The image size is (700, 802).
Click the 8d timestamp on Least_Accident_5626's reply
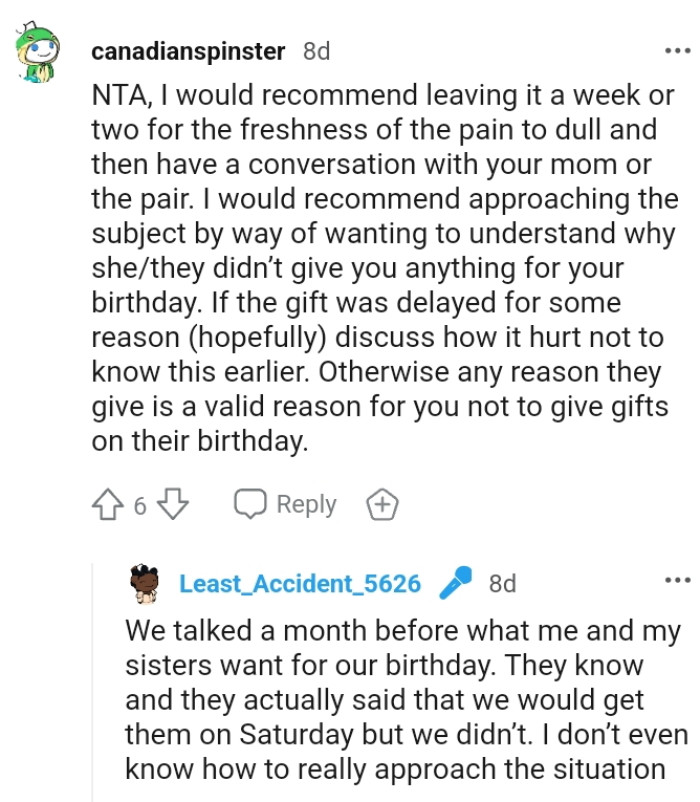[502, 583]
